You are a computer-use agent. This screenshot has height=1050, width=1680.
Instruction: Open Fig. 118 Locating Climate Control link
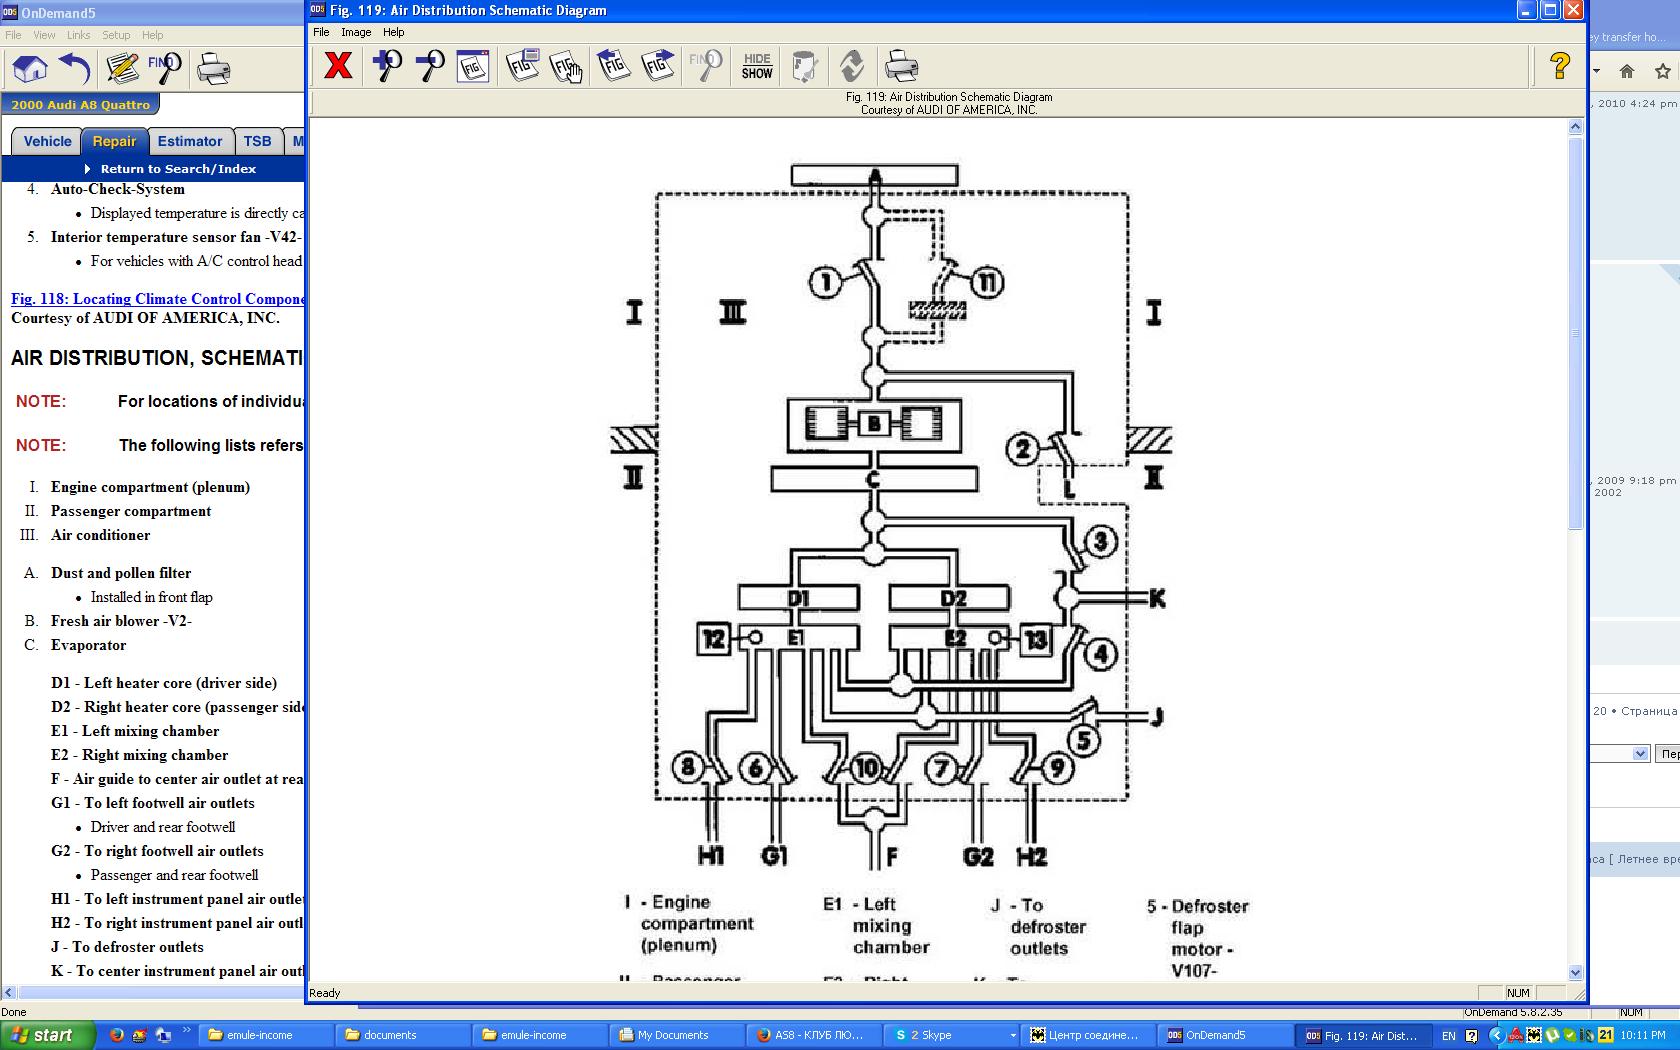click(x=157, y=299)
